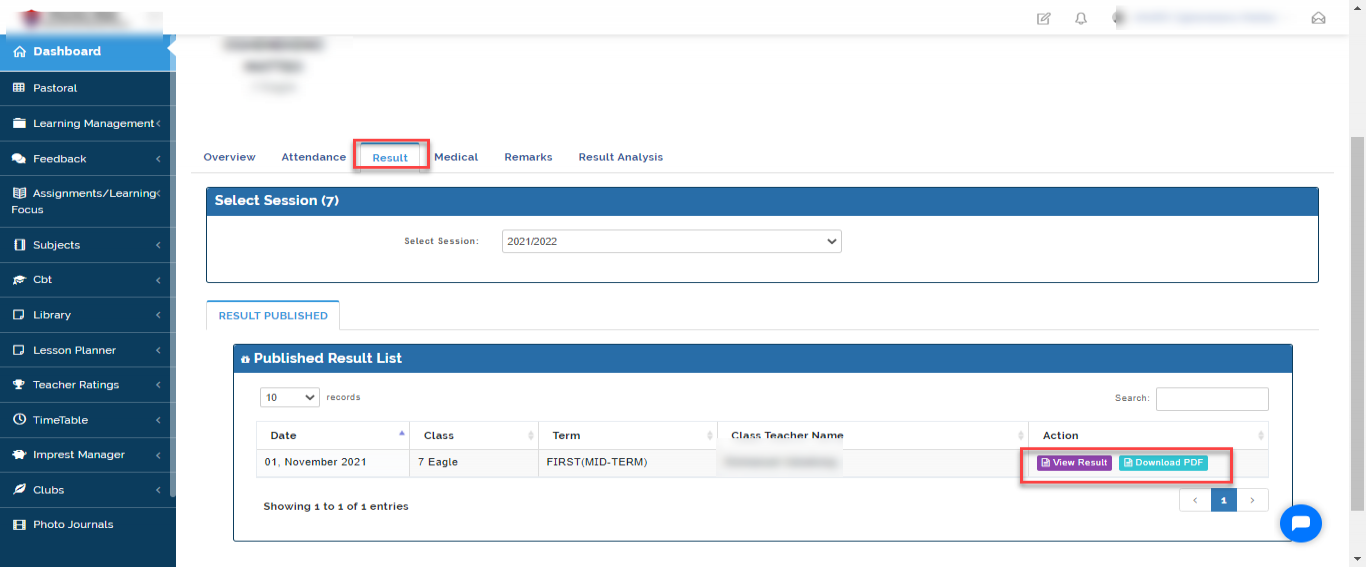
Task: Click the Pastoral table icon
Action: (19, 88)
